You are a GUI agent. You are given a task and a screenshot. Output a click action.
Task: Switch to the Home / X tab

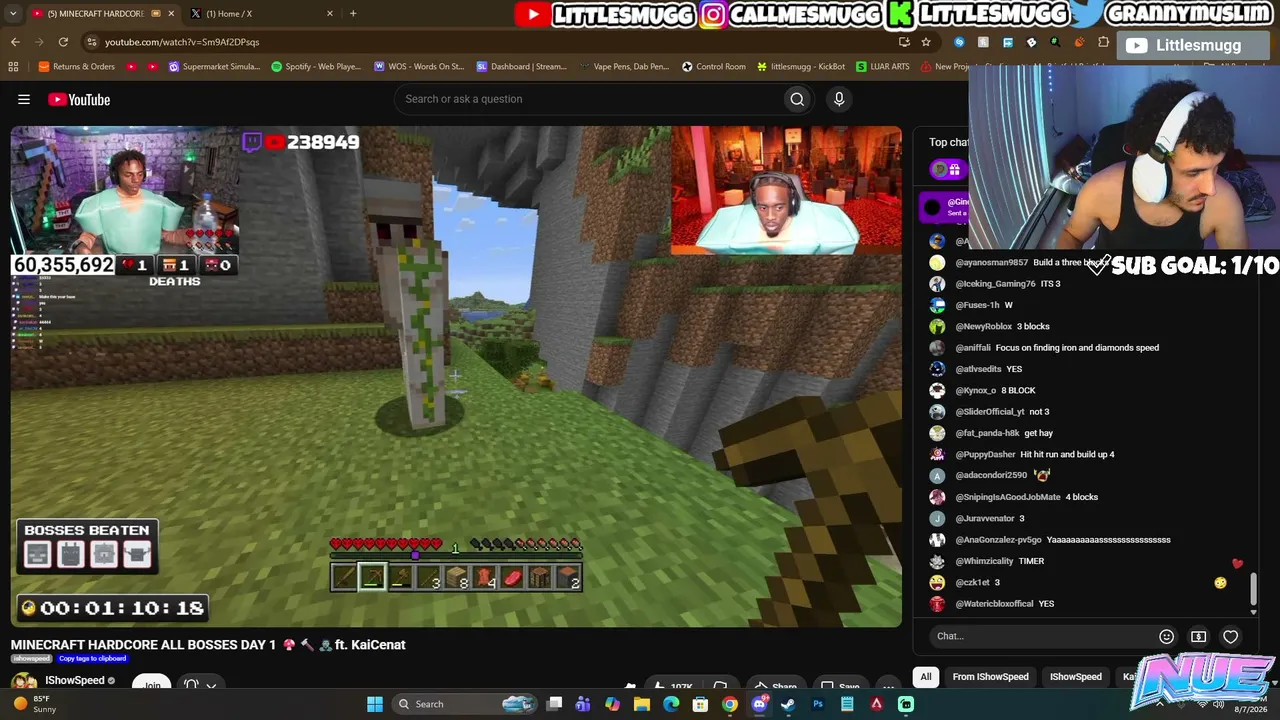pyautogui.click(x=262, y=13)
